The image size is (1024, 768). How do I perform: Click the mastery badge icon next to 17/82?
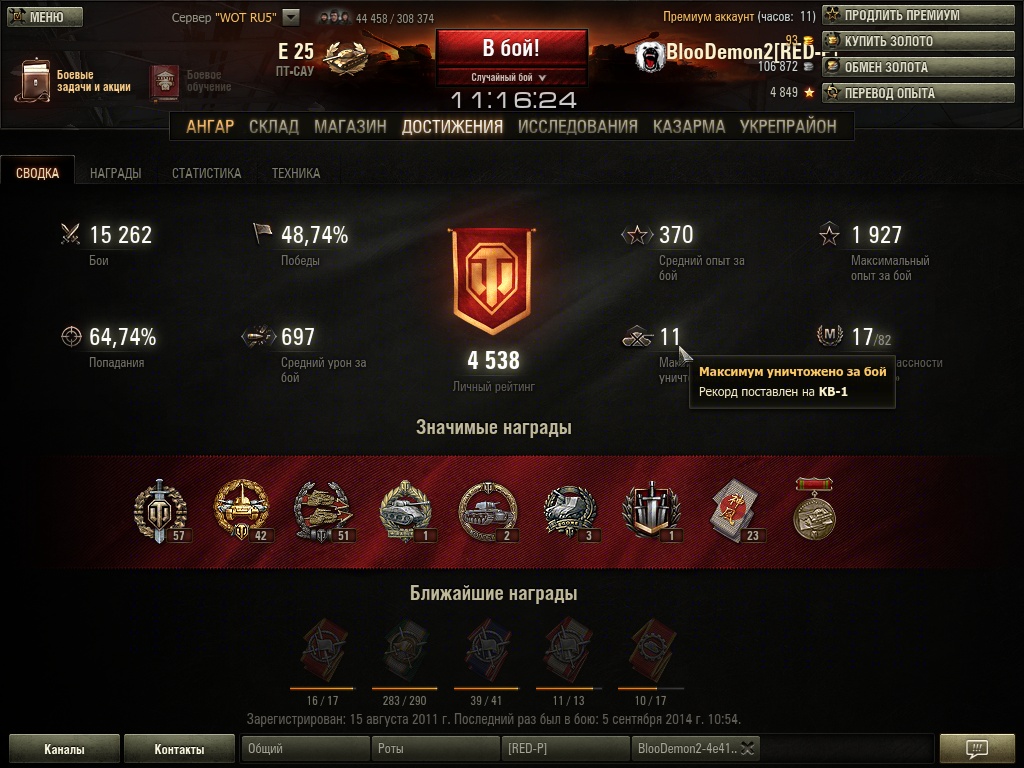[x=829, y=336]
